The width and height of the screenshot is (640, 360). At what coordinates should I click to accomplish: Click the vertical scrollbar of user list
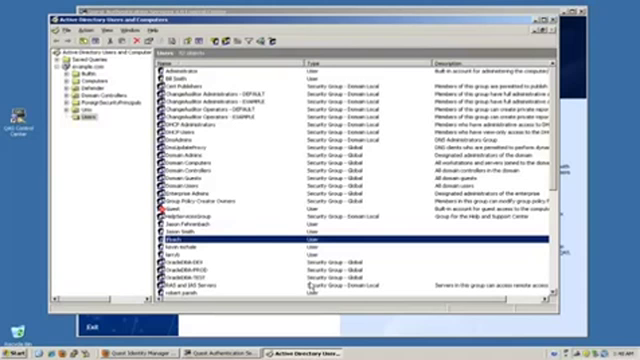point(553,178)
